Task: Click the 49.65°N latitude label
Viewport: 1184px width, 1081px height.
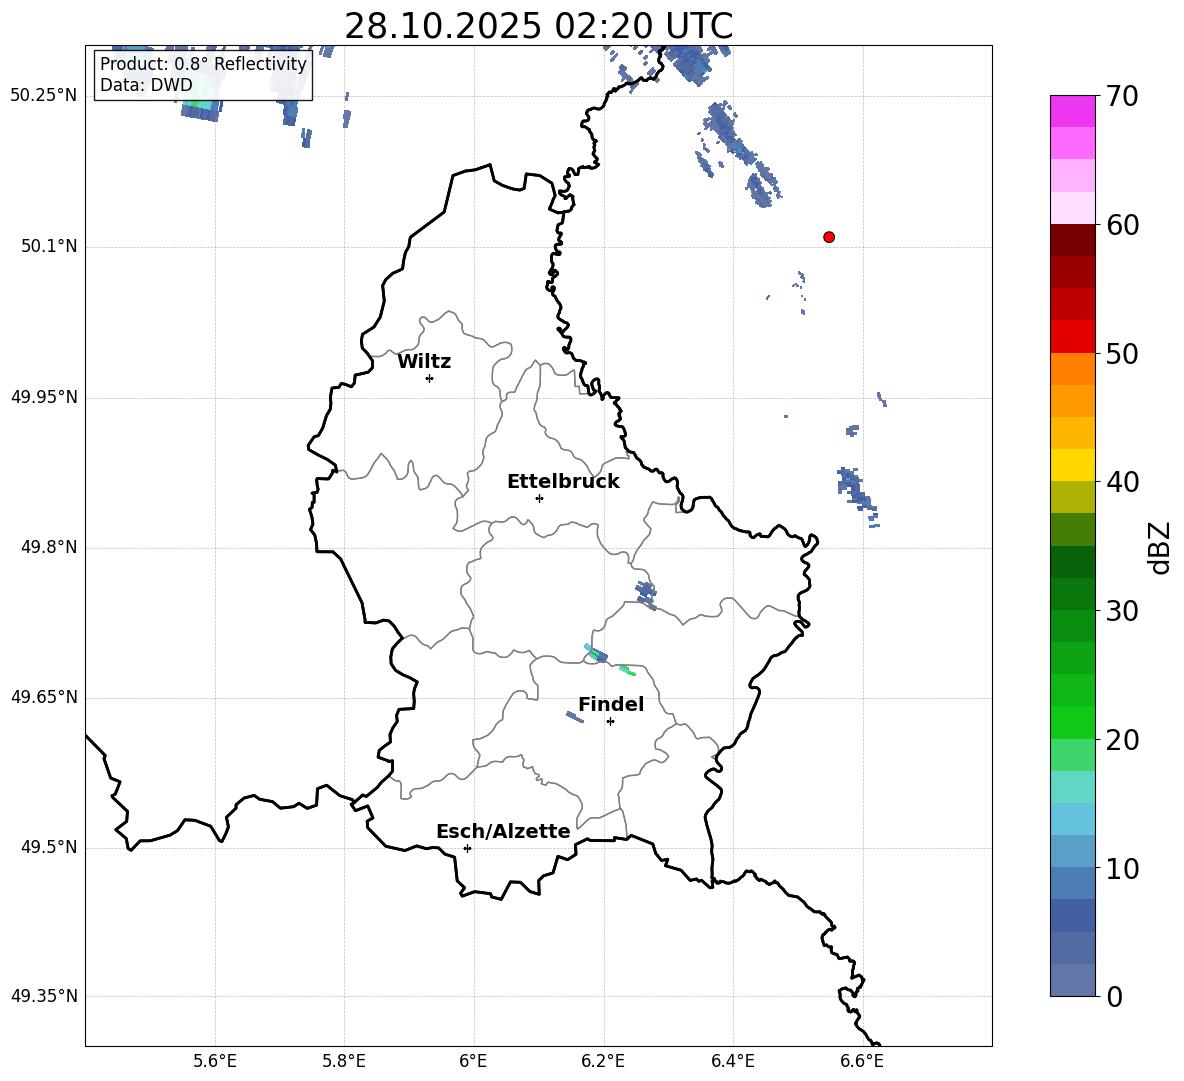Action: (44, 697)
